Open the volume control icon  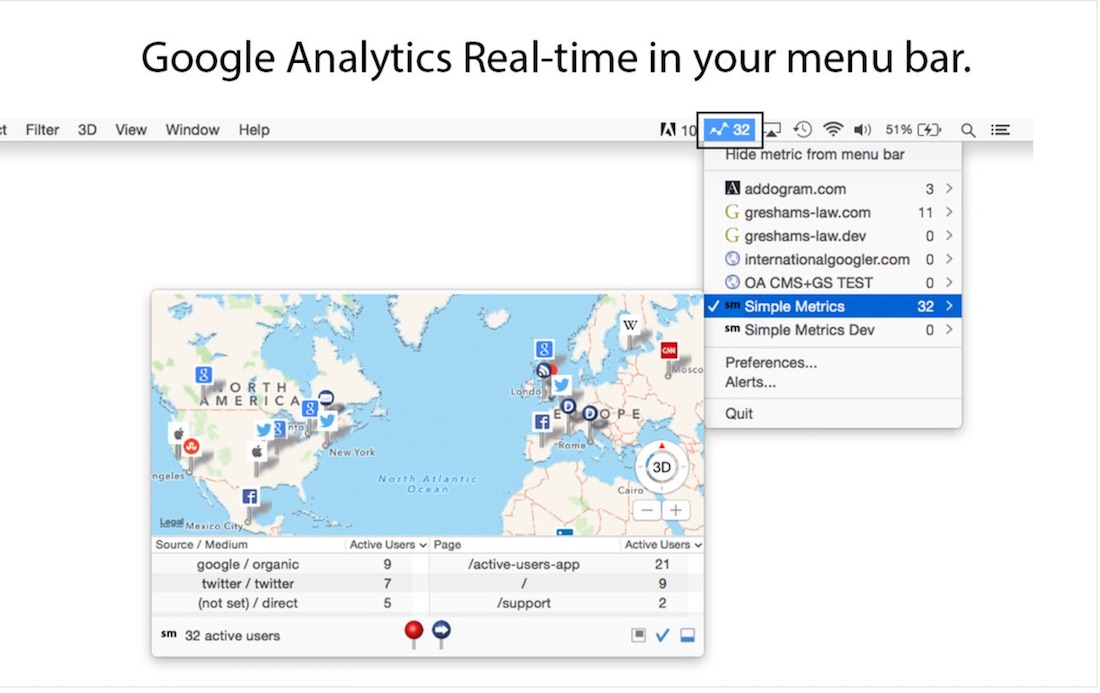[862, 130]
